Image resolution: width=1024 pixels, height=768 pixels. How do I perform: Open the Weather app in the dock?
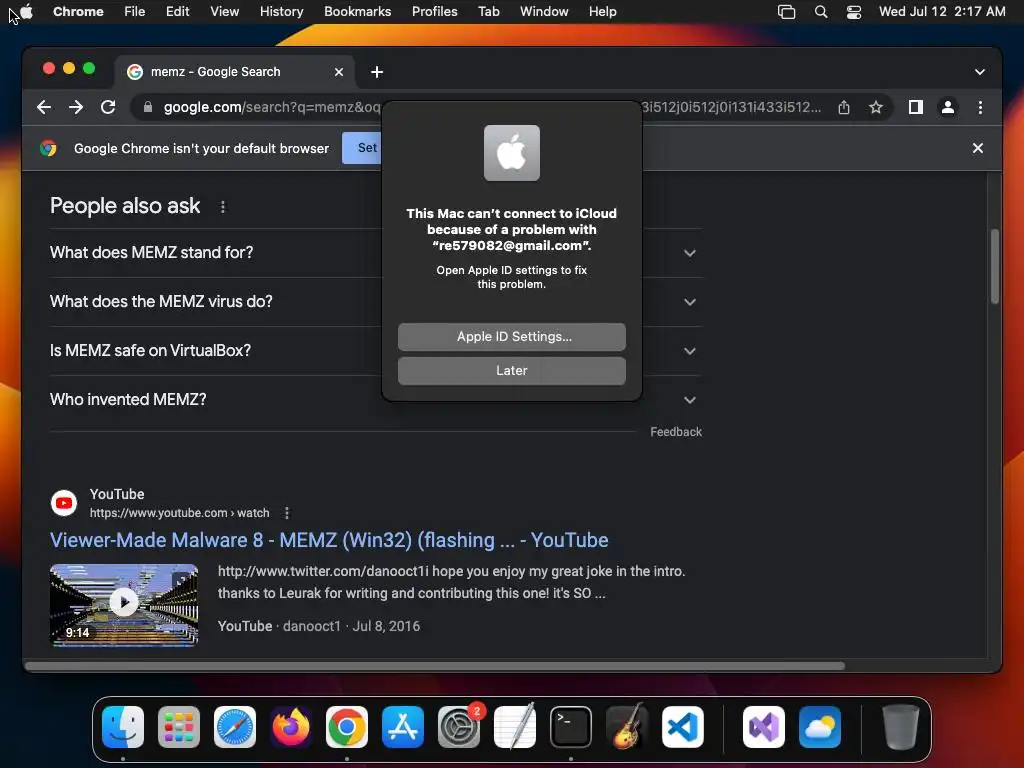[820, 727]
